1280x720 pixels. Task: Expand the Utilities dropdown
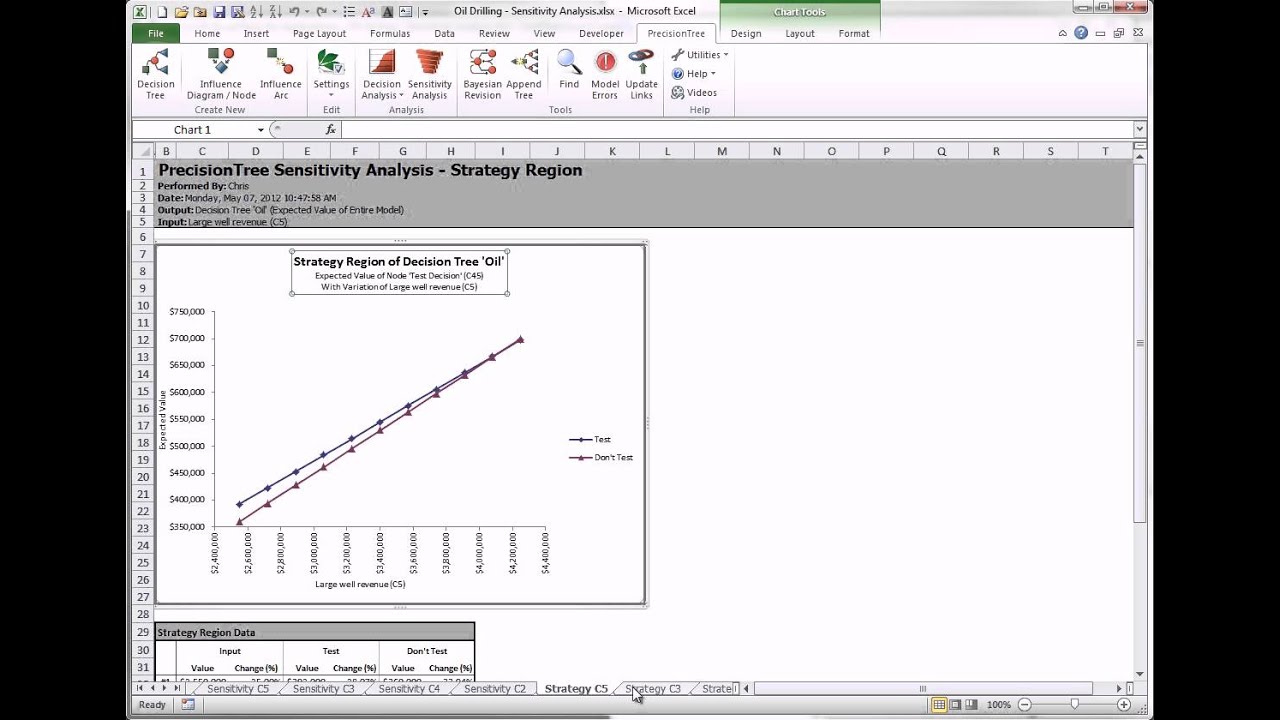pos(699,55)
